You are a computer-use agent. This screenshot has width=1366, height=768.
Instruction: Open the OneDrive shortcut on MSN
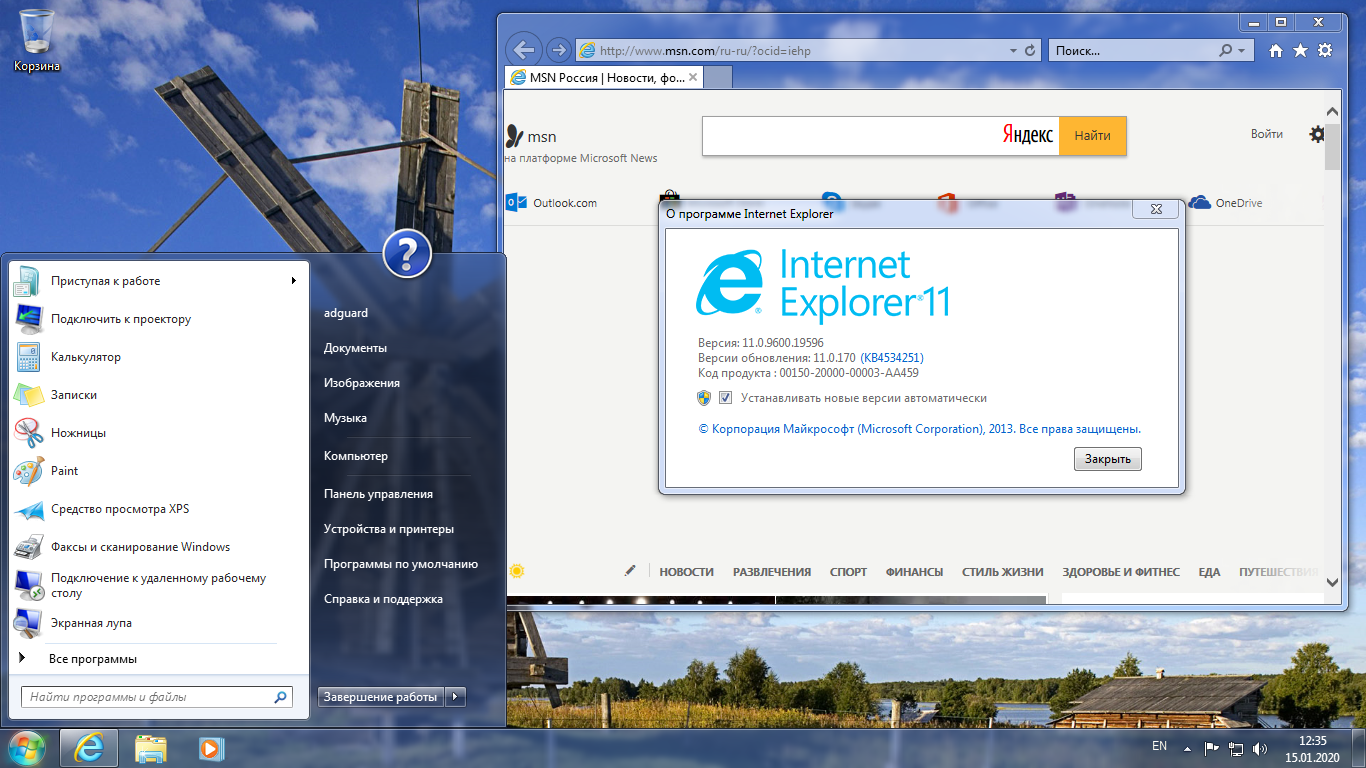click(1226, 203)
